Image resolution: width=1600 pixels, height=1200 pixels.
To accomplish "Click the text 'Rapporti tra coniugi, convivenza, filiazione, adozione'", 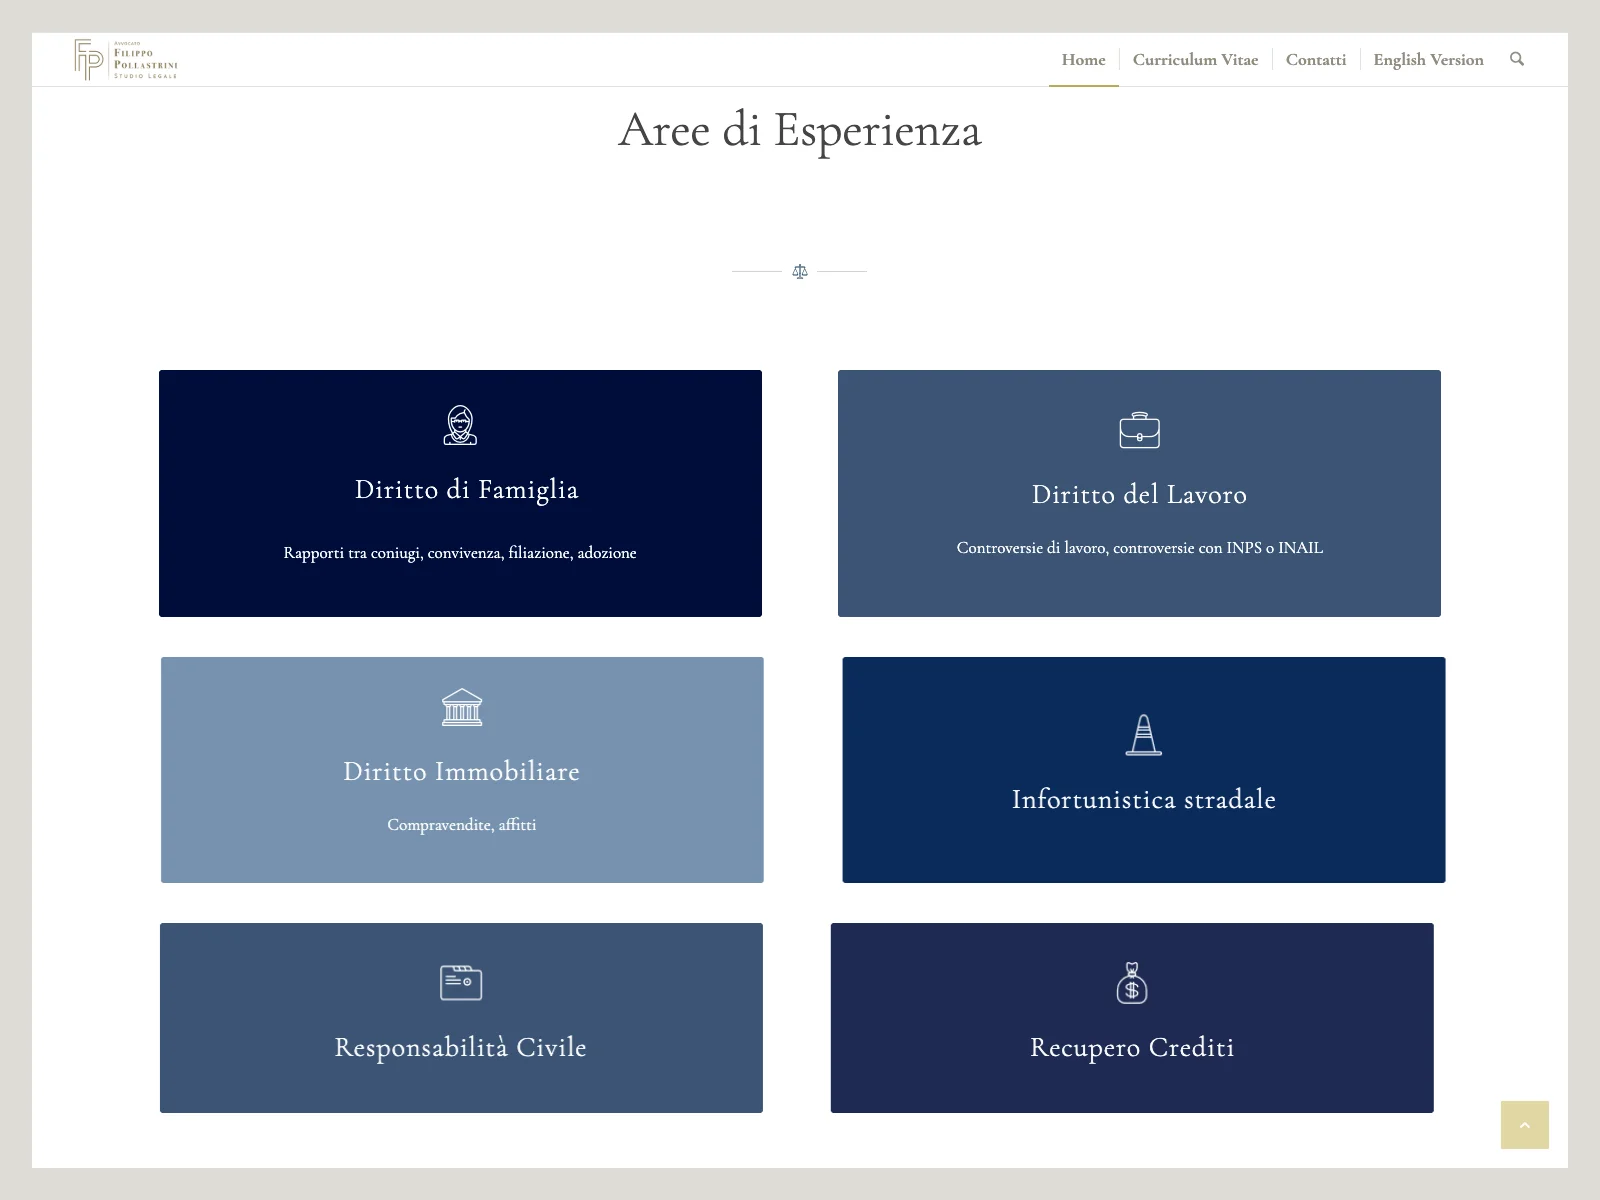I will [460, 553].
